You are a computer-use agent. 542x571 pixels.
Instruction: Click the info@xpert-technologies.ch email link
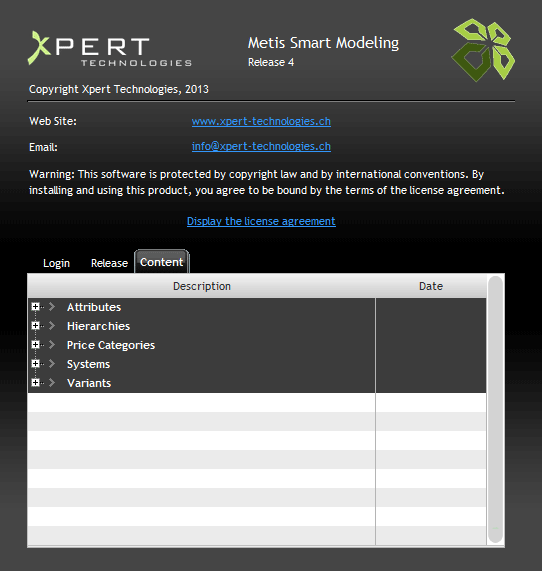coord(261,146)
